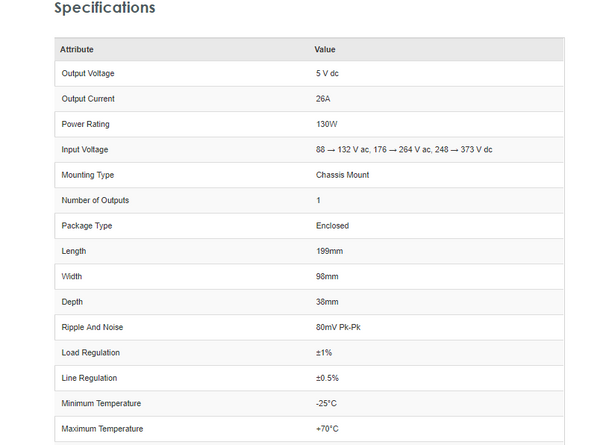Select the Output Voltage attribute label
600x445 pixels.
coord(89,74)
